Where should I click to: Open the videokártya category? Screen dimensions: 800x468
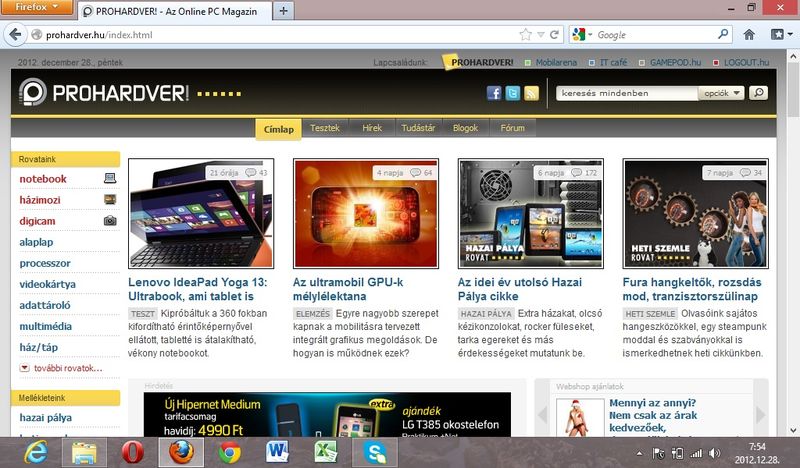(47, 284)
